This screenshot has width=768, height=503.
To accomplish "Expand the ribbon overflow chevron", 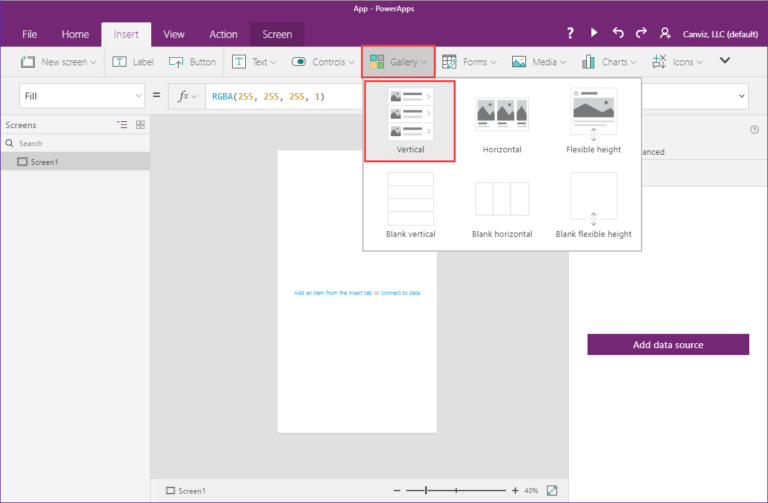I will click(725, 61).
